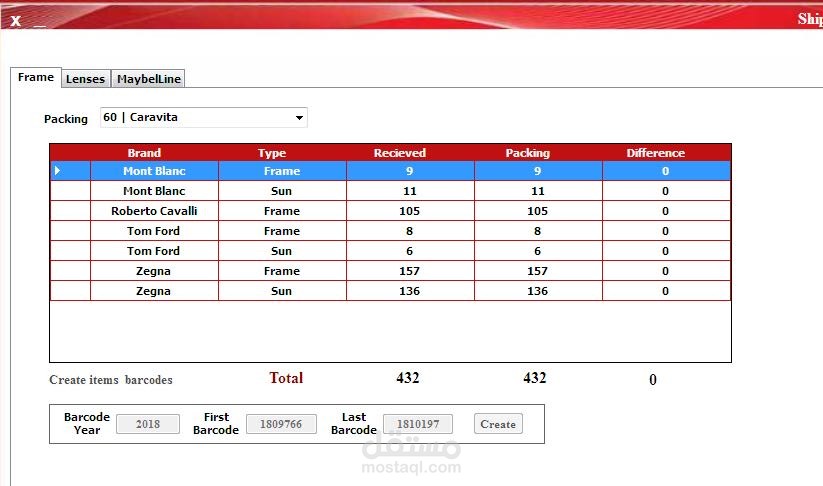The height and width of the screenshot is (486, 823).
Task: Click row header of Roberto Cavalli row
Action: click(70, 211)
